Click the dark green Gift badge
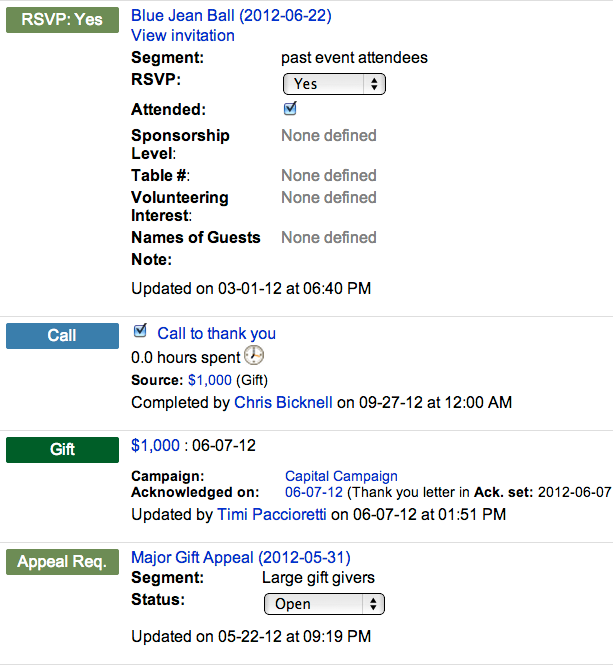 point(62,450)
